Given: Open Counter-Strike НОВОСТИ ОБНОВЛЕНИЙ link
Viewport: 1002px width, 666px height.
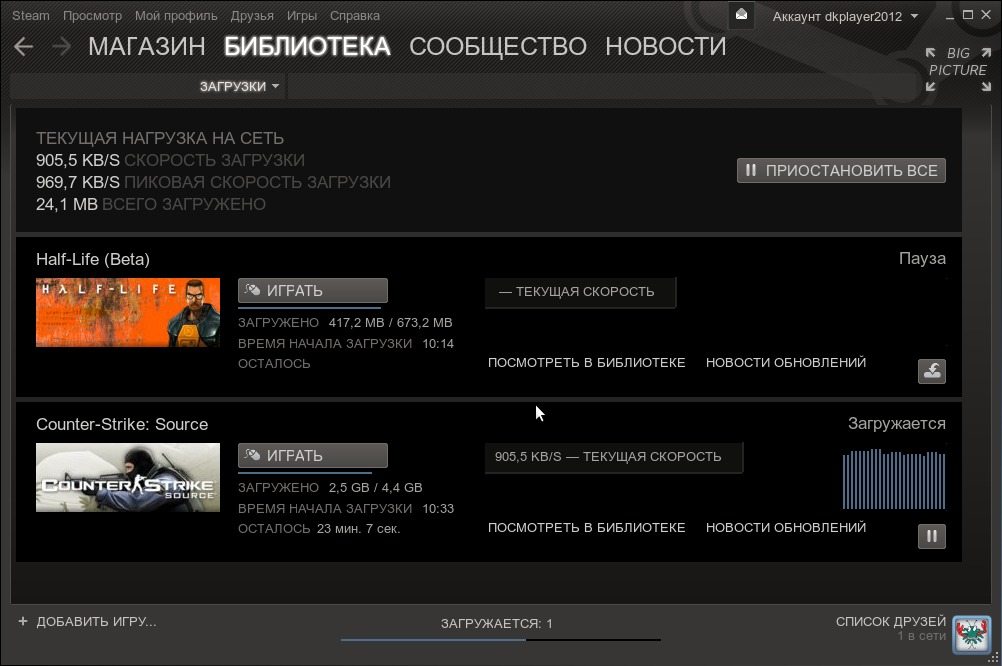Looking at the screenshot, I should [x=786, y=527].
